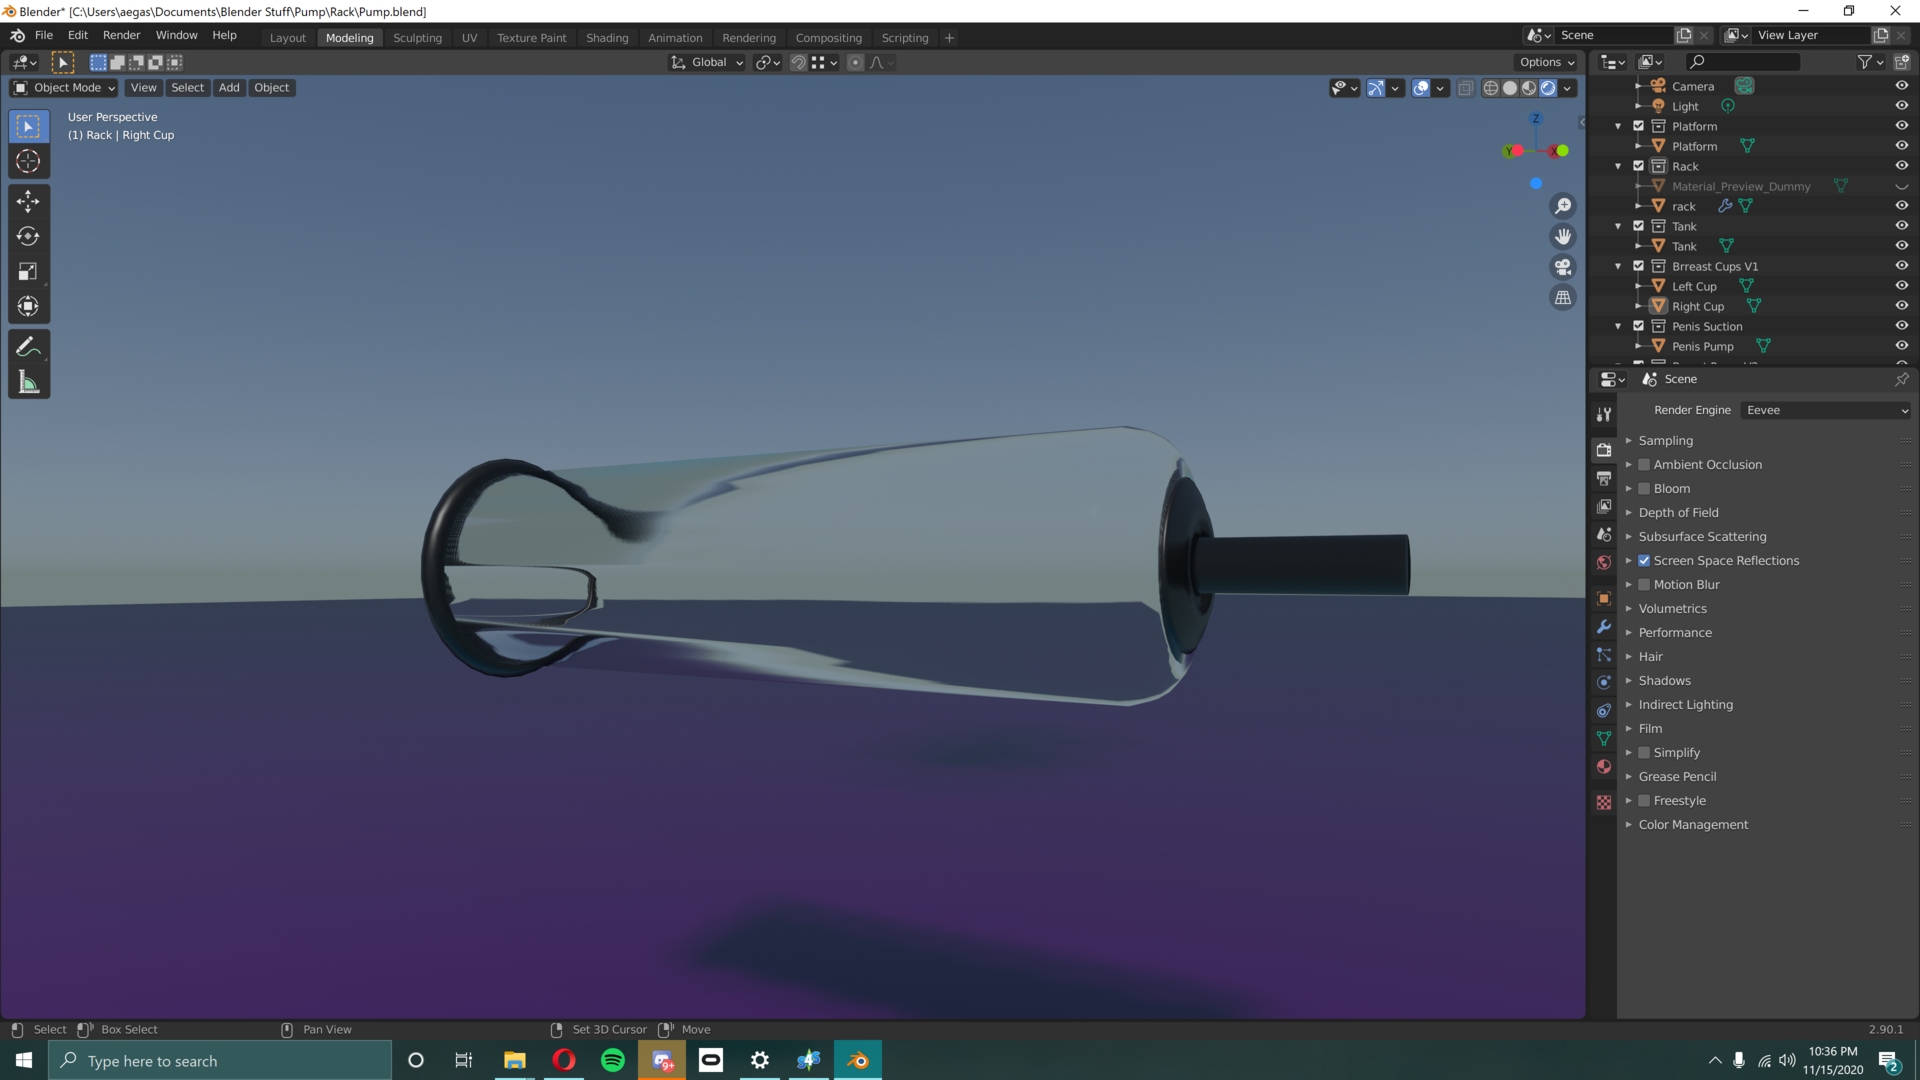Viewport: 1920px width, 1080px height.
Task: Open the viewport View menu
Action: coord(143,88)
